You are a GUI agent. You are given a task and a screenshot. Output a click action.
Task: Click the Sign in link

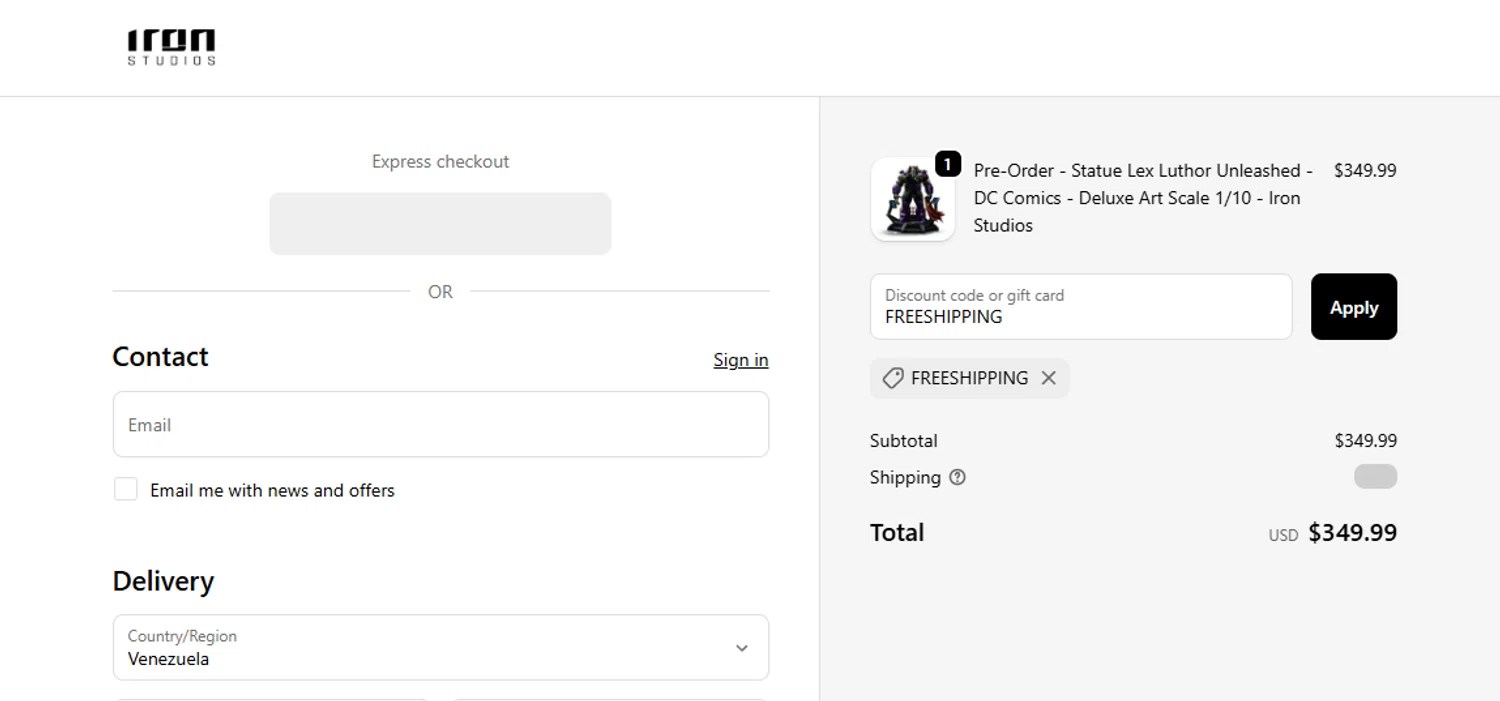(740, 360)
